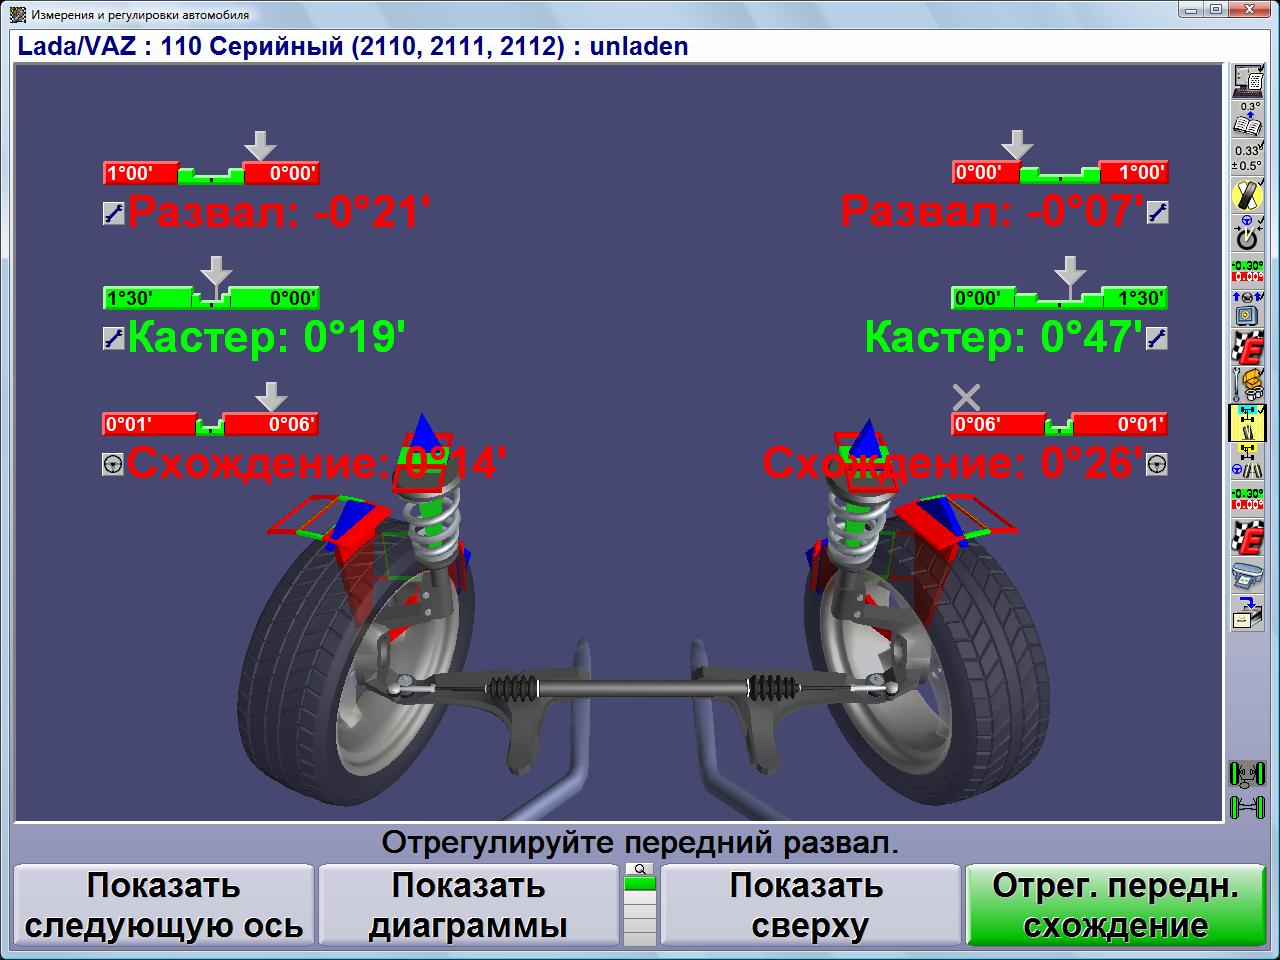Open the wrench and parts tools icon

click(1247, 384)
